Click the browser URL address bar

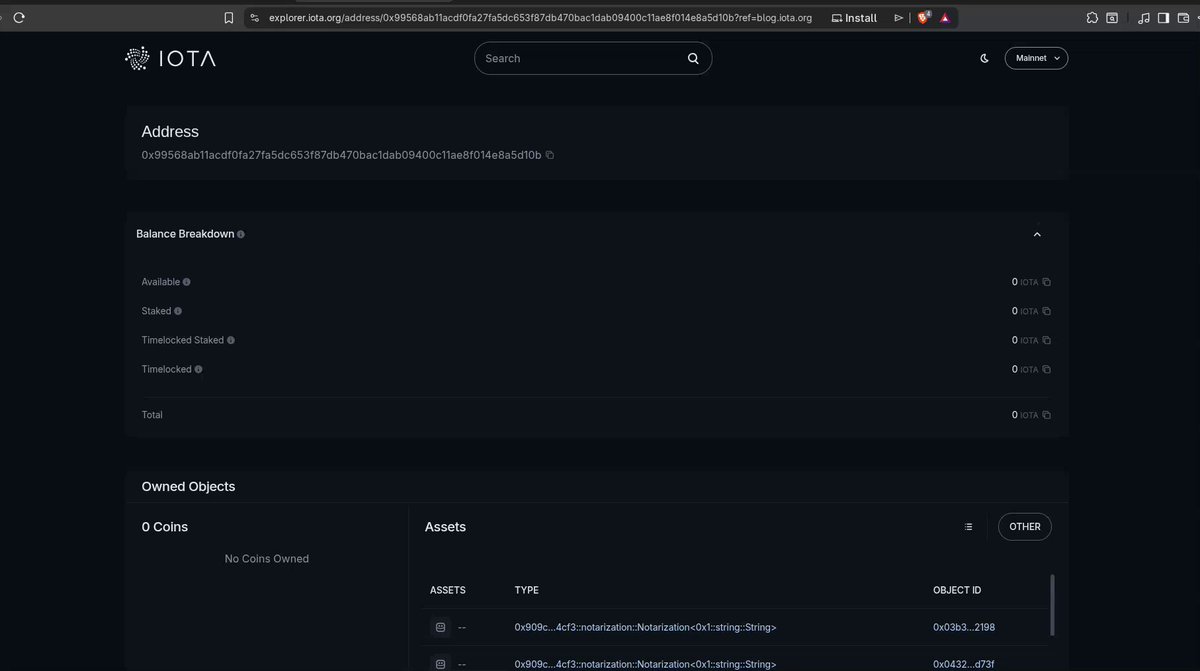[x=540, y=18]
